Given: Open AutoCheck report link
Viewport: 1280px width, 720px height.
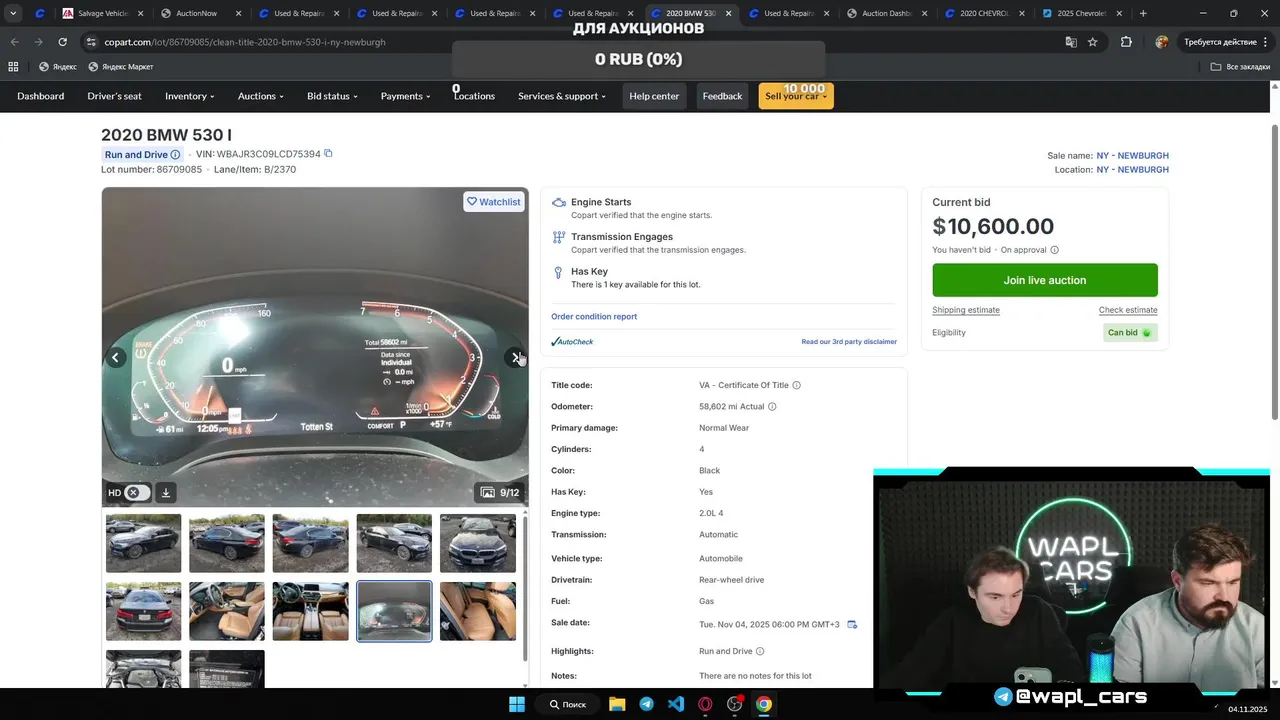Looking at the screenshot, I should (572, 342).
